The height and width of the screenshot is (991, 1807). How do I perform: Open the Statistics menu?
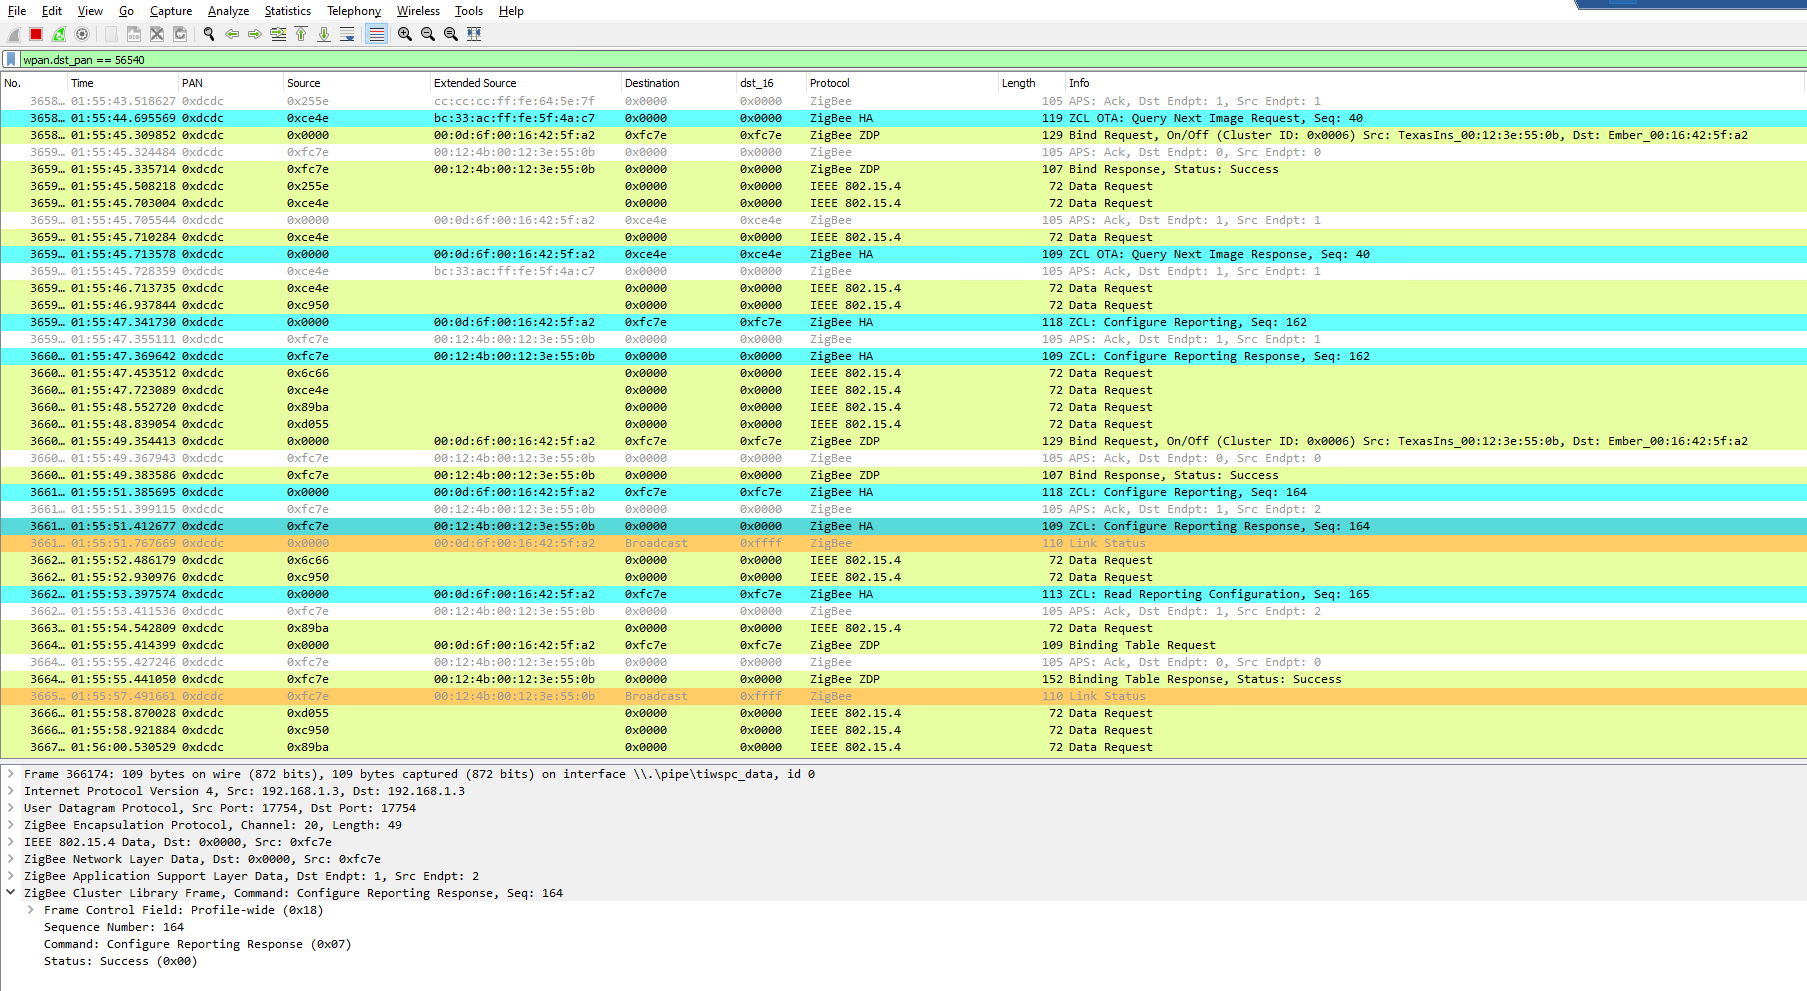[287, 11]
